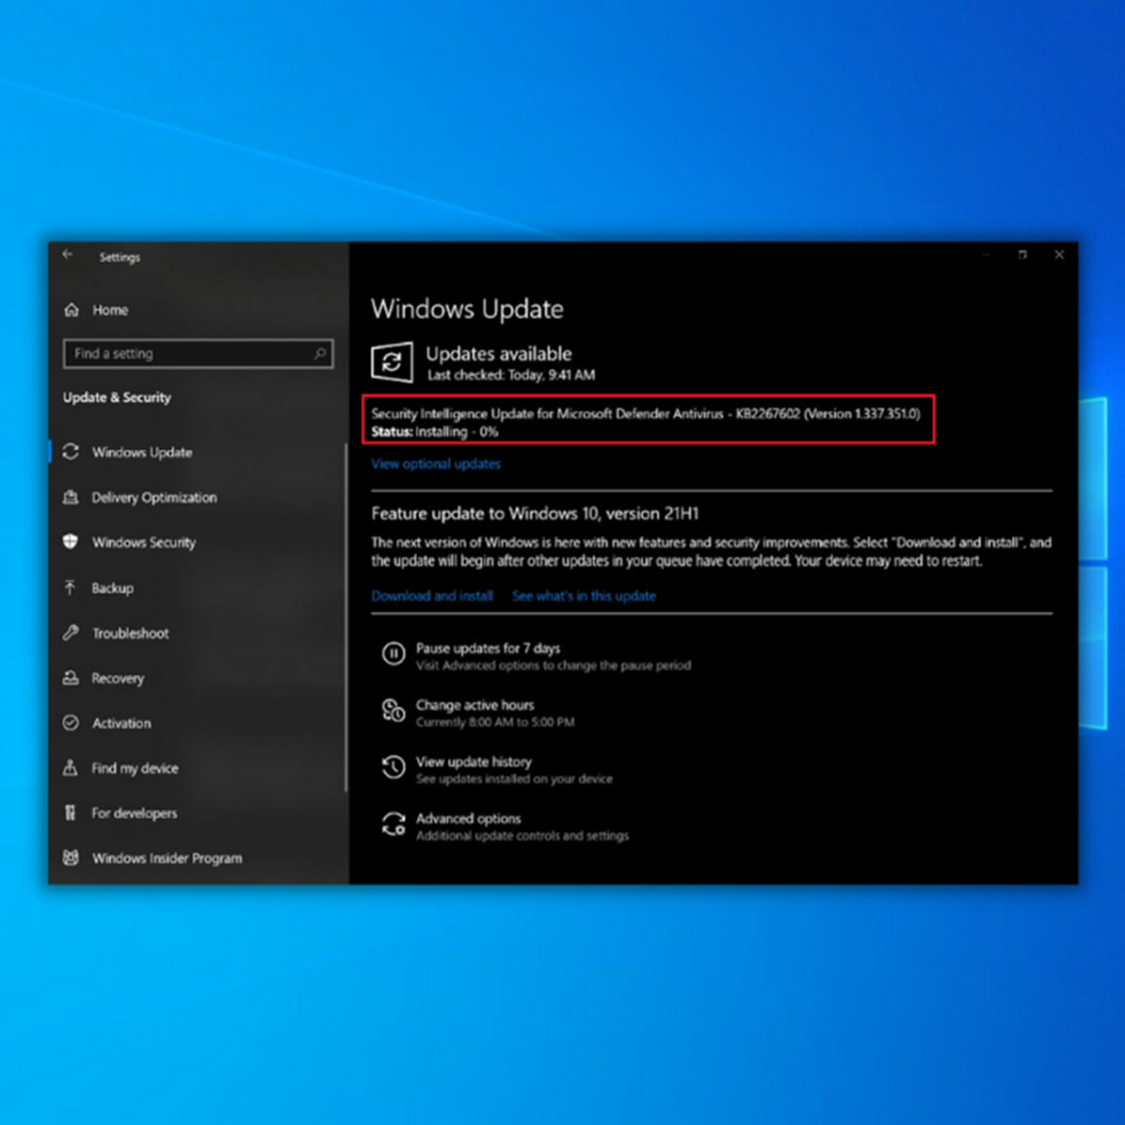This screenshot has height=1125, width=1125.
Task: Click the Last checked: Today, 9:41 AM text
Action: pos(511,375)
